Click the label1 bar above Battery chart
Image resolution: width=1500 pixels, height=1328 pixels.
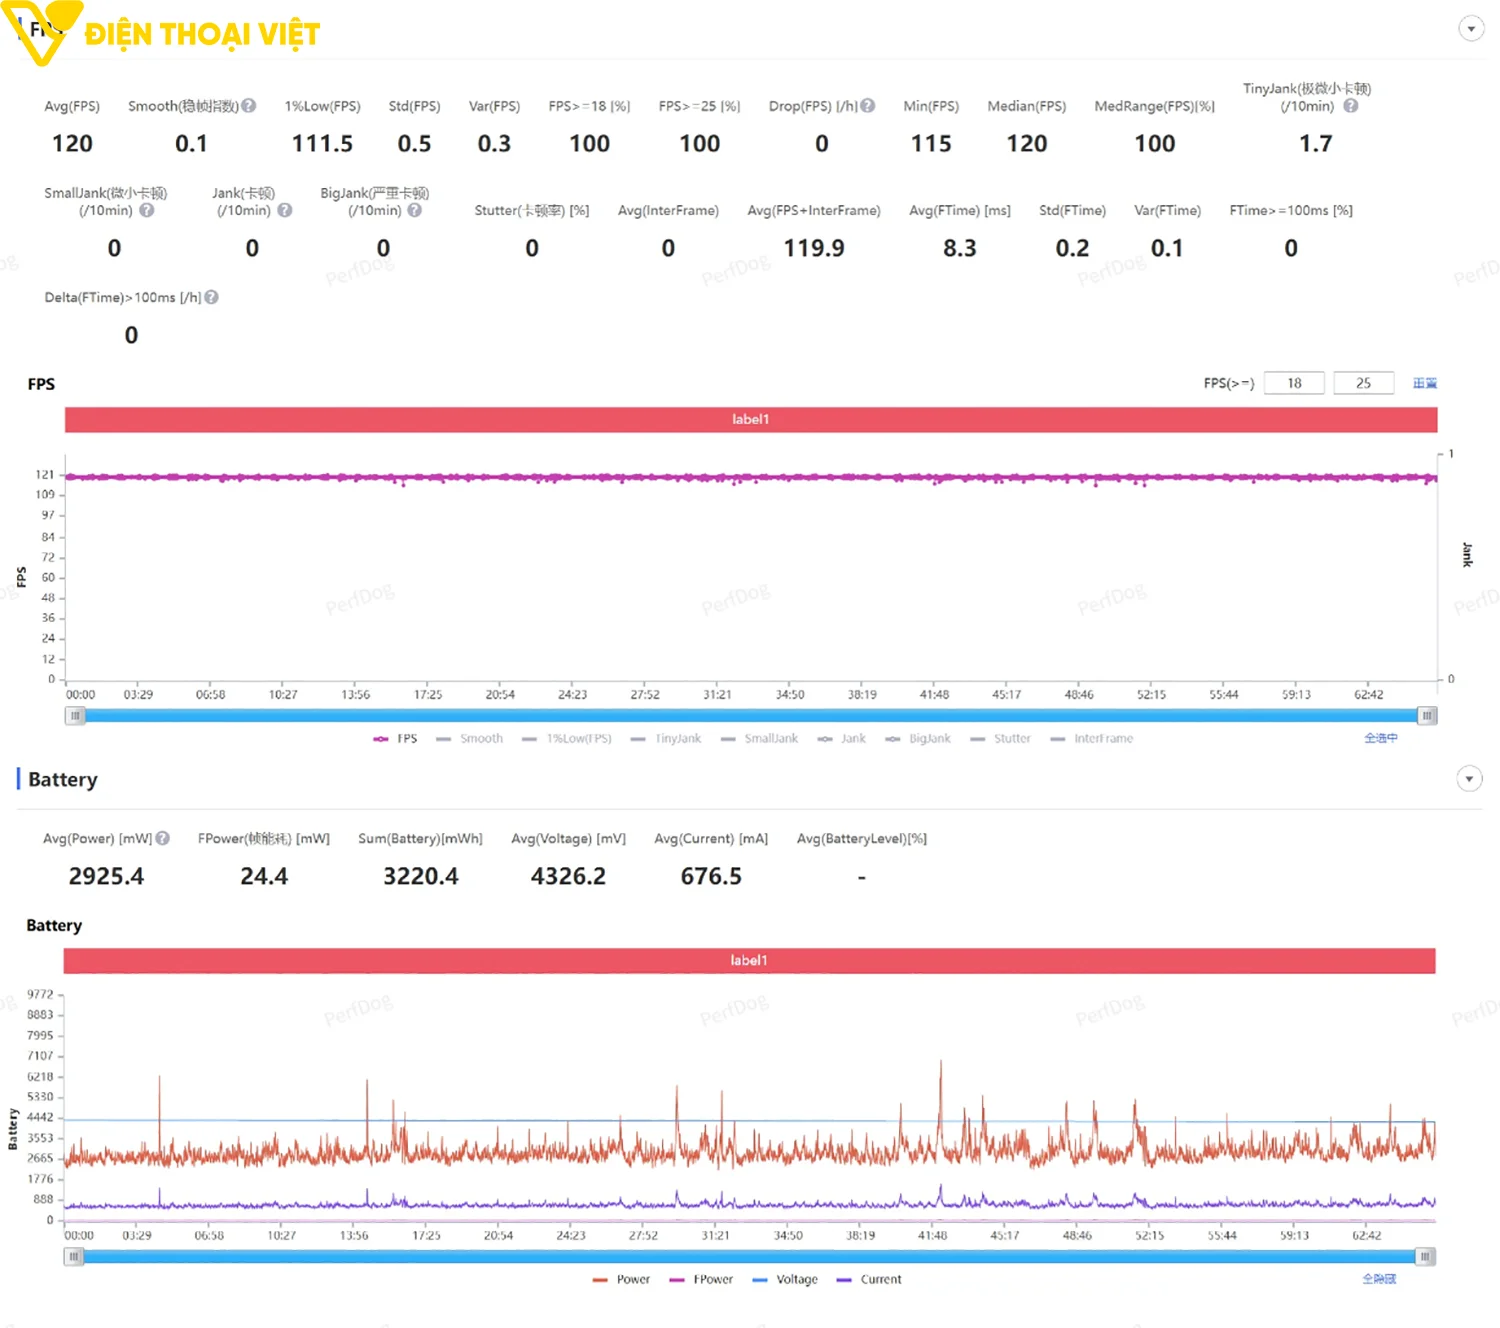749,961
